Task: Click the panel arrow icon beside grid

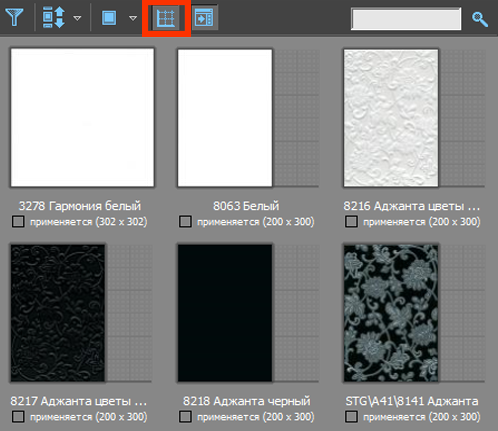Action: (x=204, y=18)
